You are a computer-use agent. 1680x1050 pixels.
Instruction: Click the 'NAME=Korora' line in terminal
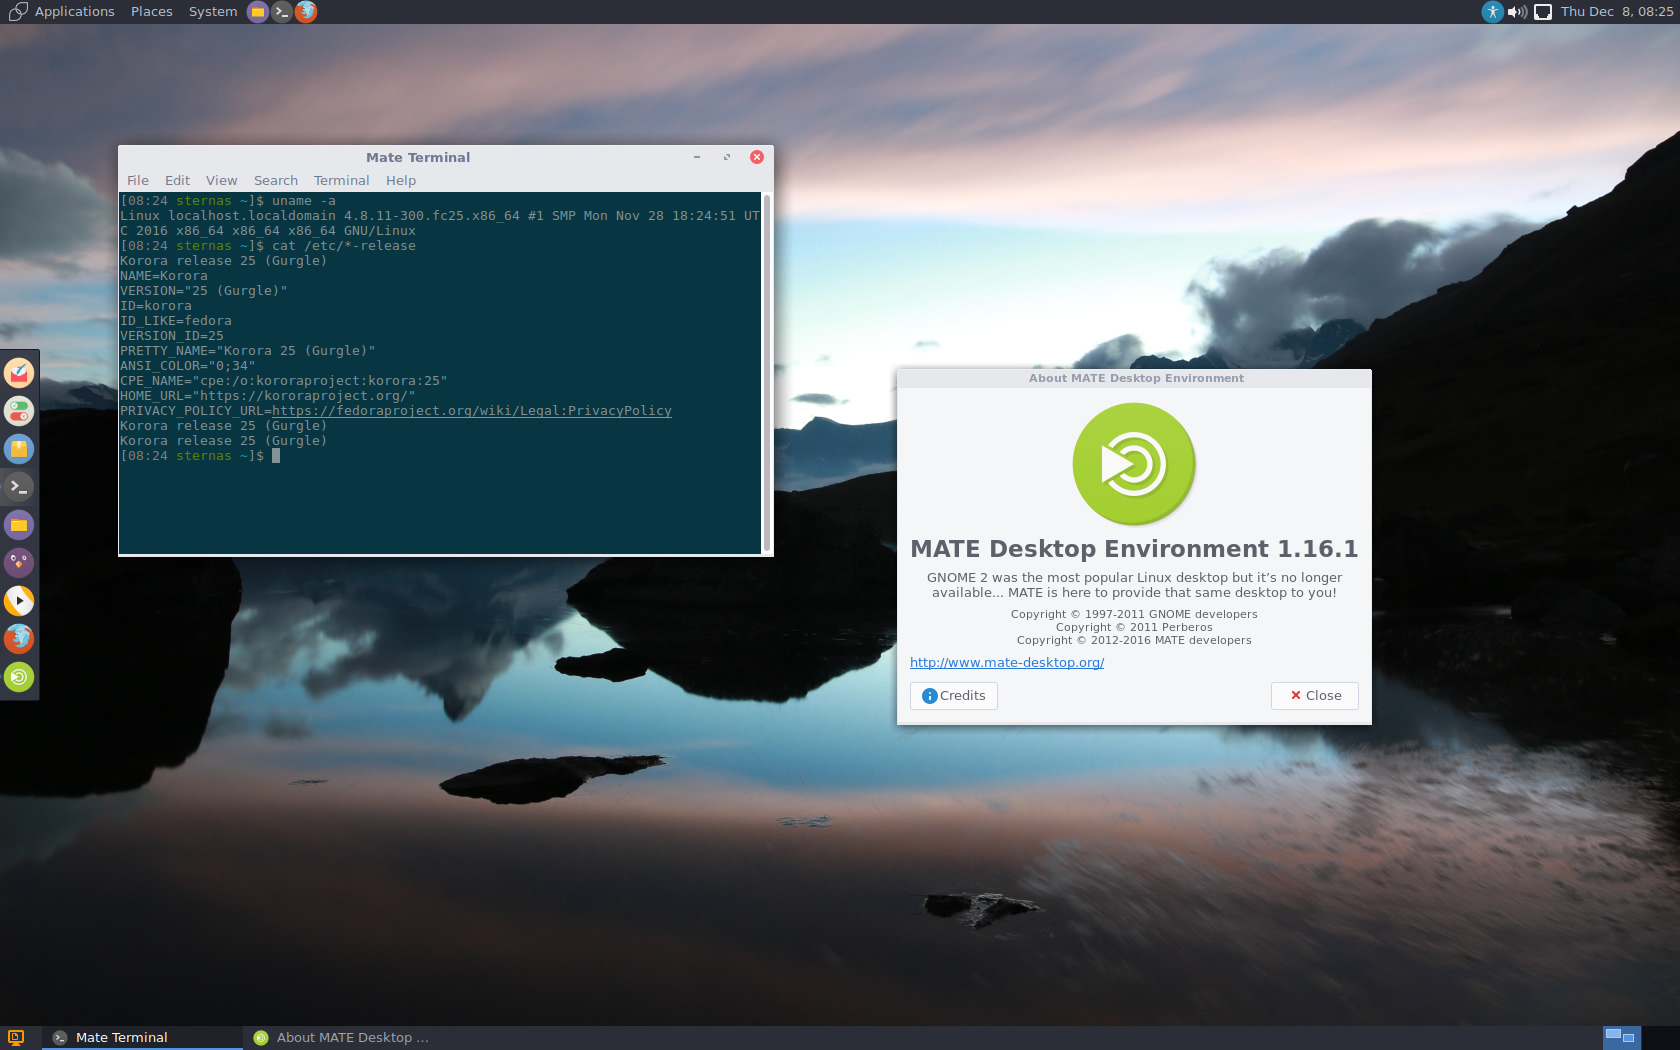[x=164, y=276]
